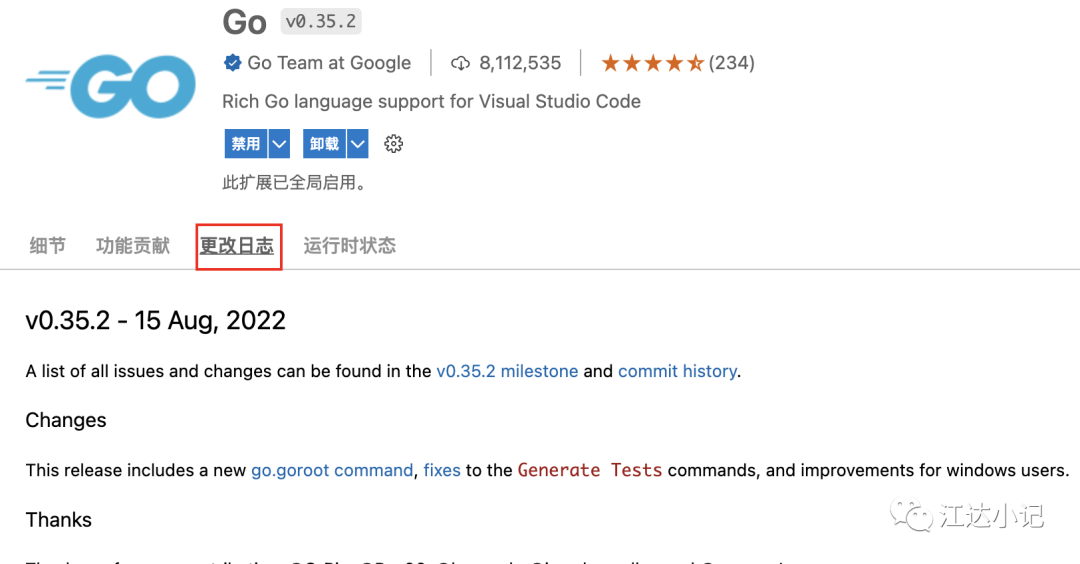
Task: Expand the 禁用 dropdown arrow
Action: pyautogui.click(x=279, y=144)
